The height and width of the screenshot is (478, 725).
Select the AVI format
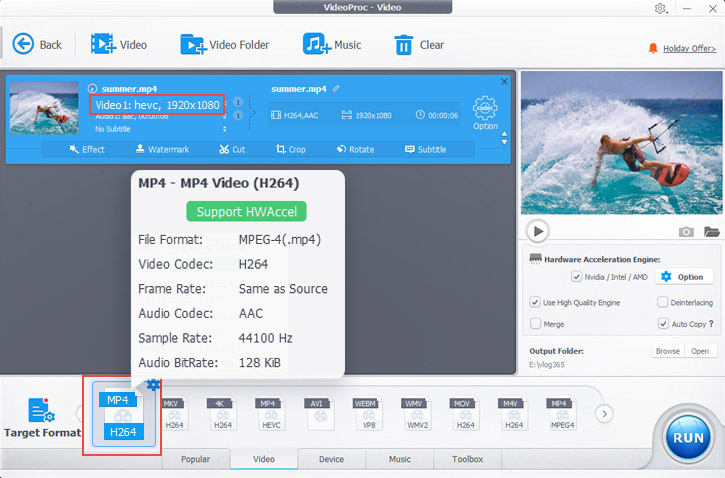pos(319,413)
